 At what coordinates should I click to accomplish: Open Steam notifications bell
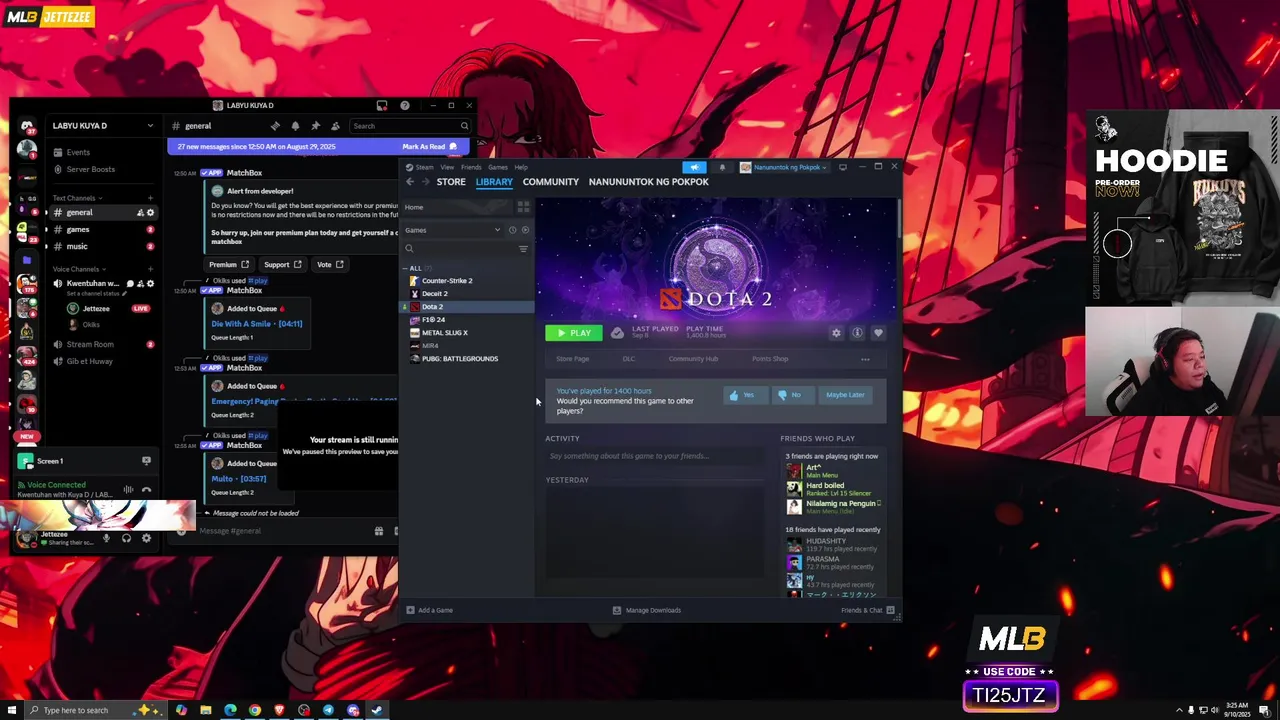pyautogui.click(x=722, y=167)
